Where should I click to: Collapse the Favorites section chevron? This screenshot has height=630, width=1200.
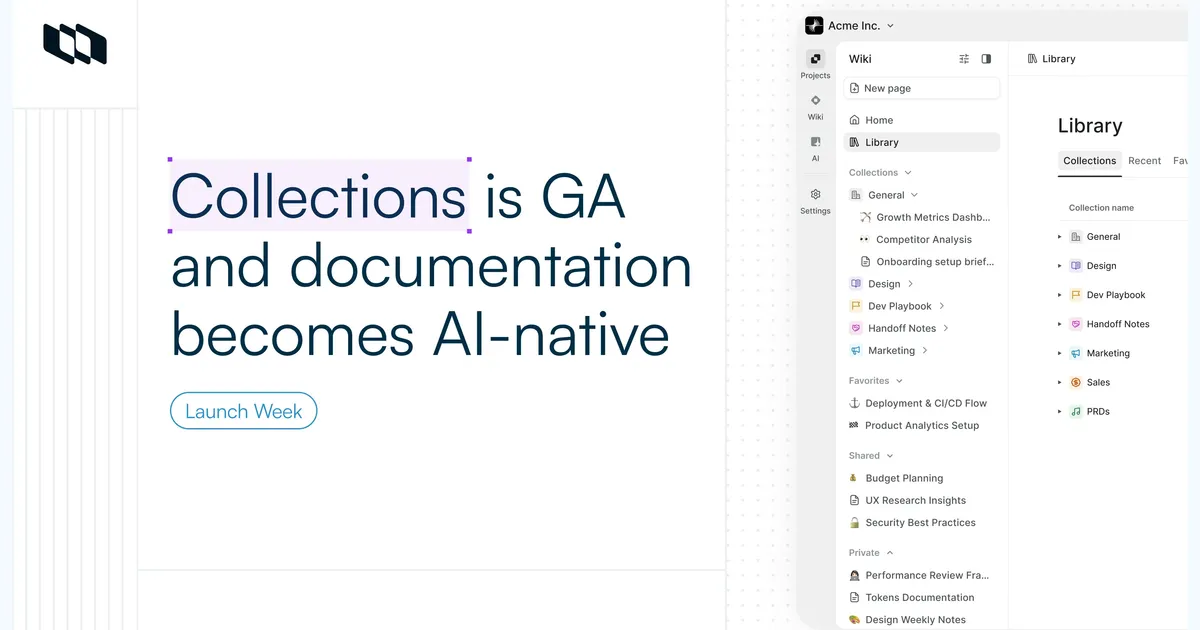899,381
